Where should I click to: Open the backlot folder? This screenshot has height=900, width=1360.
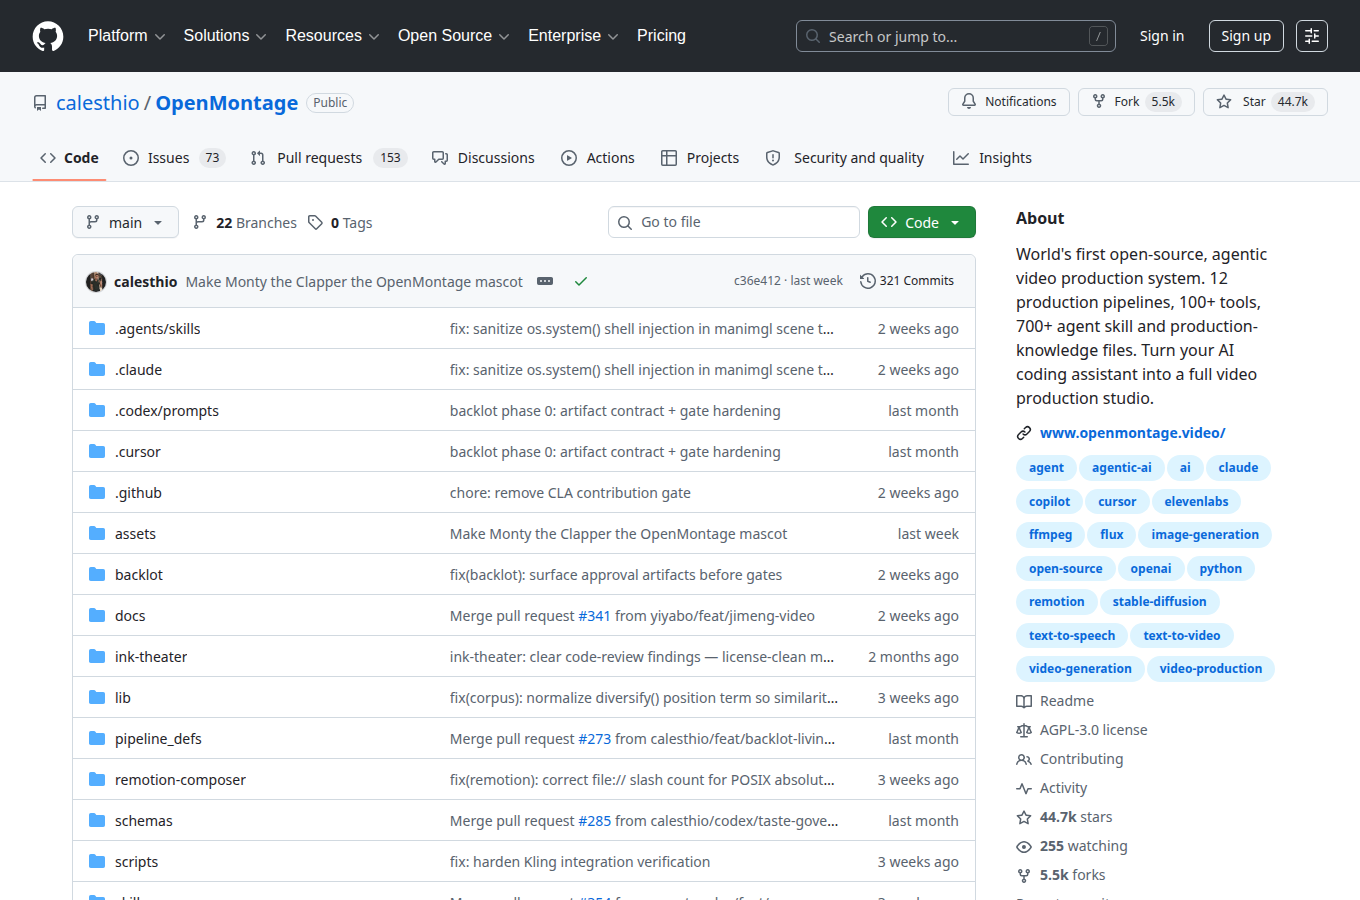(x=139, y=575)
